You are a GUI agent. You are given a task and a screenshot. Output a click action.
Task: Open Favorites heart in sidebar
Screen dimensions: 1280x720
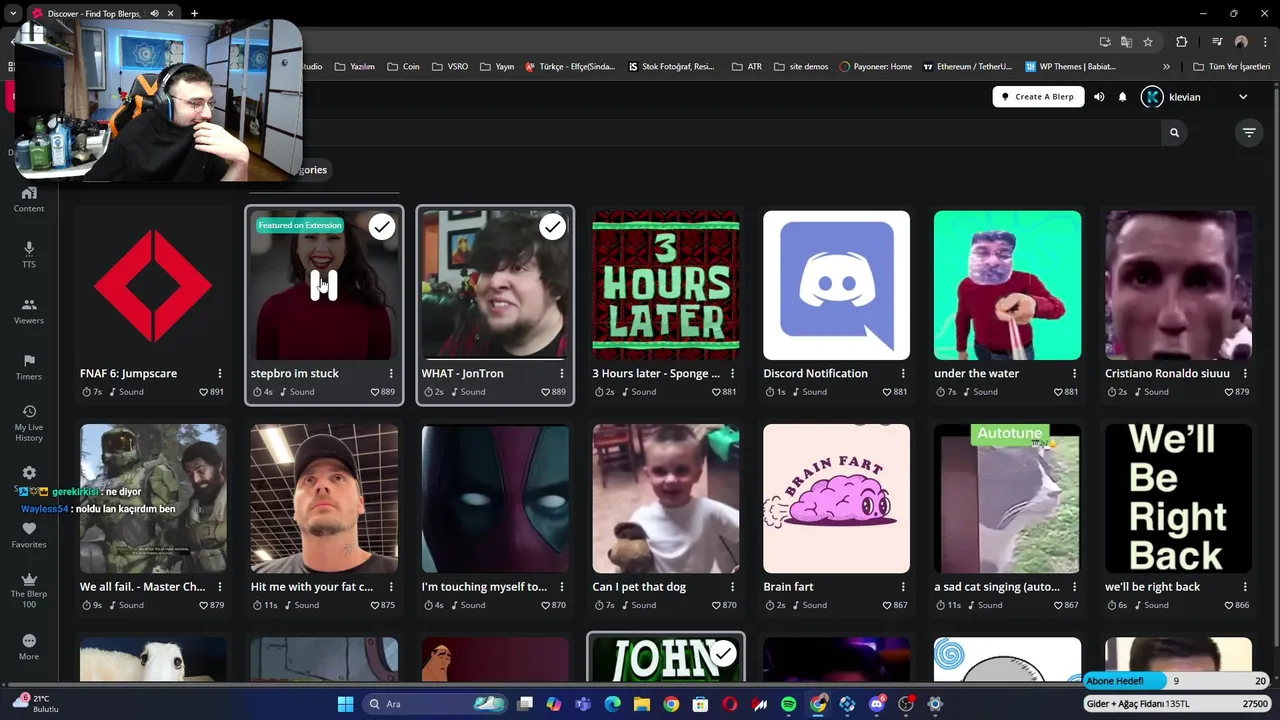[x=29, y=535]
